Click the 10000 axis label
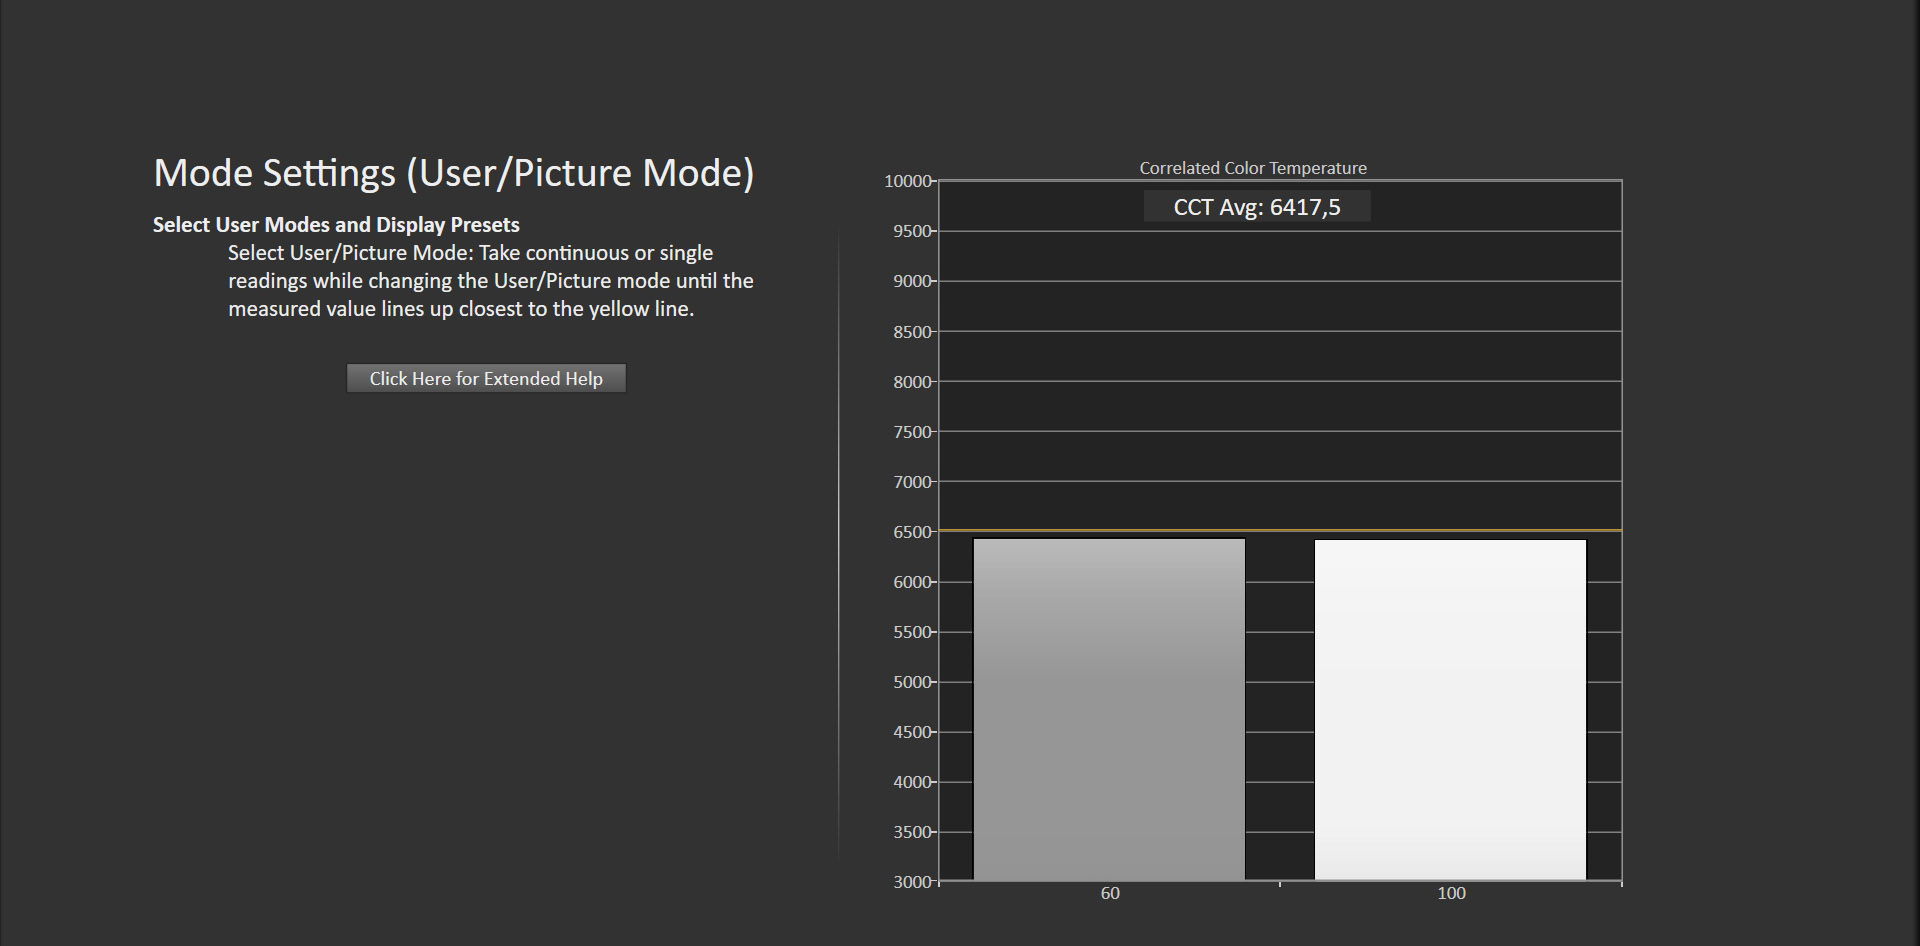This screenshot has width=1920, height=946. (908, 181)
